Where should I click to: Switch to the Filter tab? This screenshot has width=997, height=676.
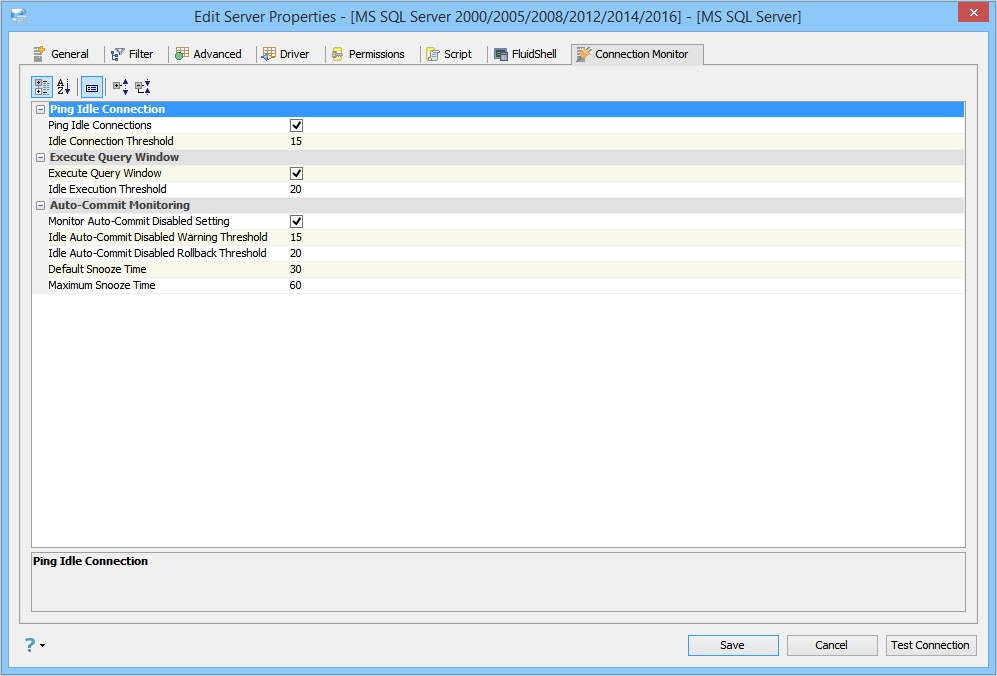132,54
